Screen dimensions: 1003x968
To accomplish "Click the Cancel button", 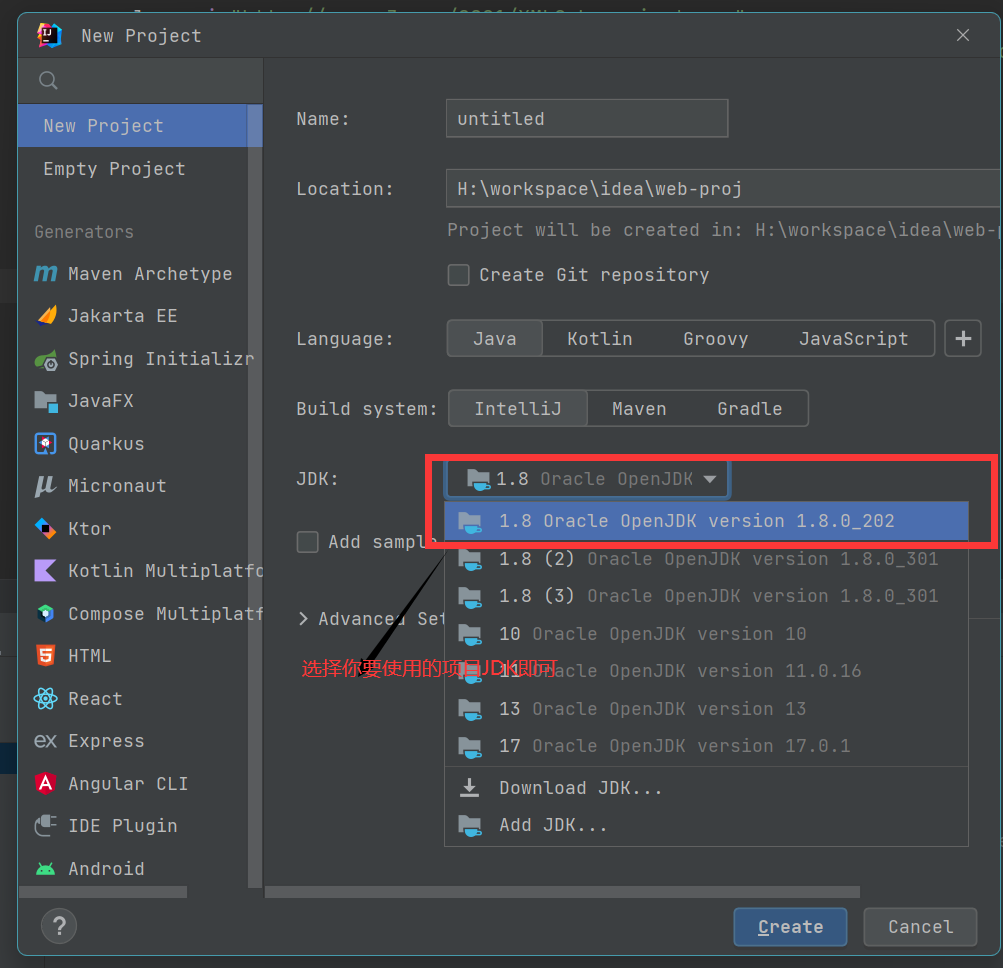I will [x=920, y=926].
